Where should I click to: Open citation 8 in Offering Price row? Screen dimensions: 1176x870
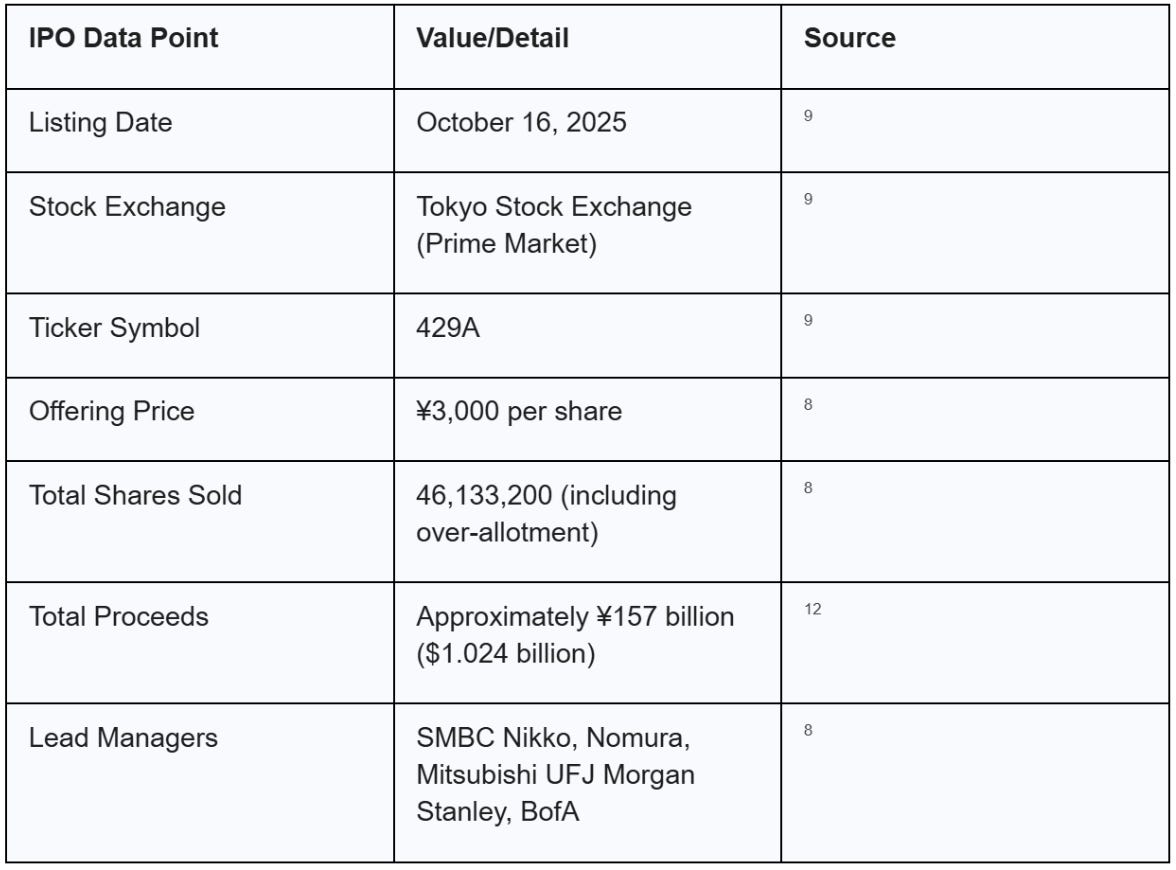point(808,404)
